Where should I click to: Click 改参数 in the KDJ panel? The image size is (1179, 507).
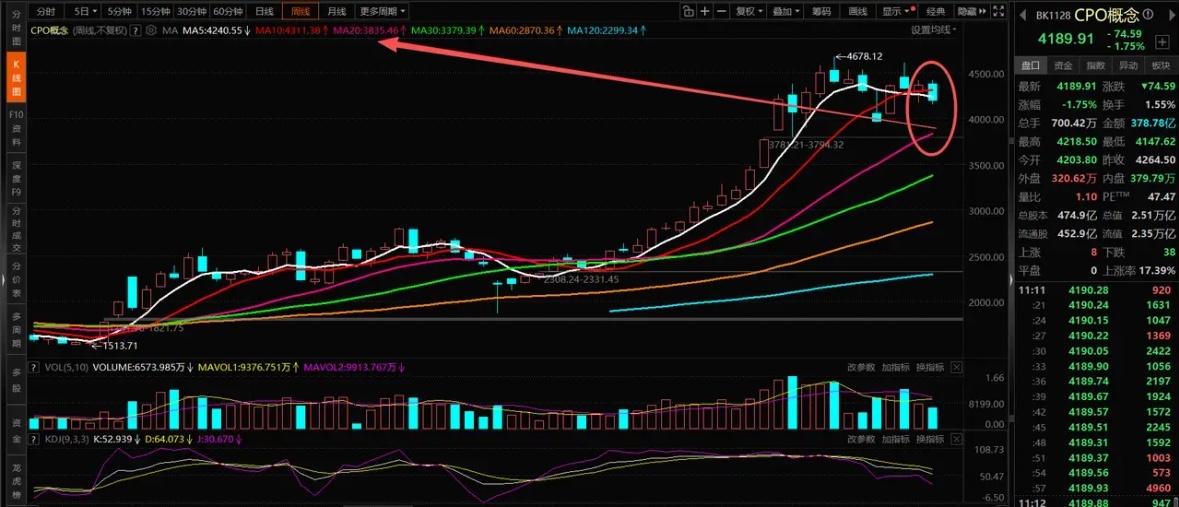[862, 439]
